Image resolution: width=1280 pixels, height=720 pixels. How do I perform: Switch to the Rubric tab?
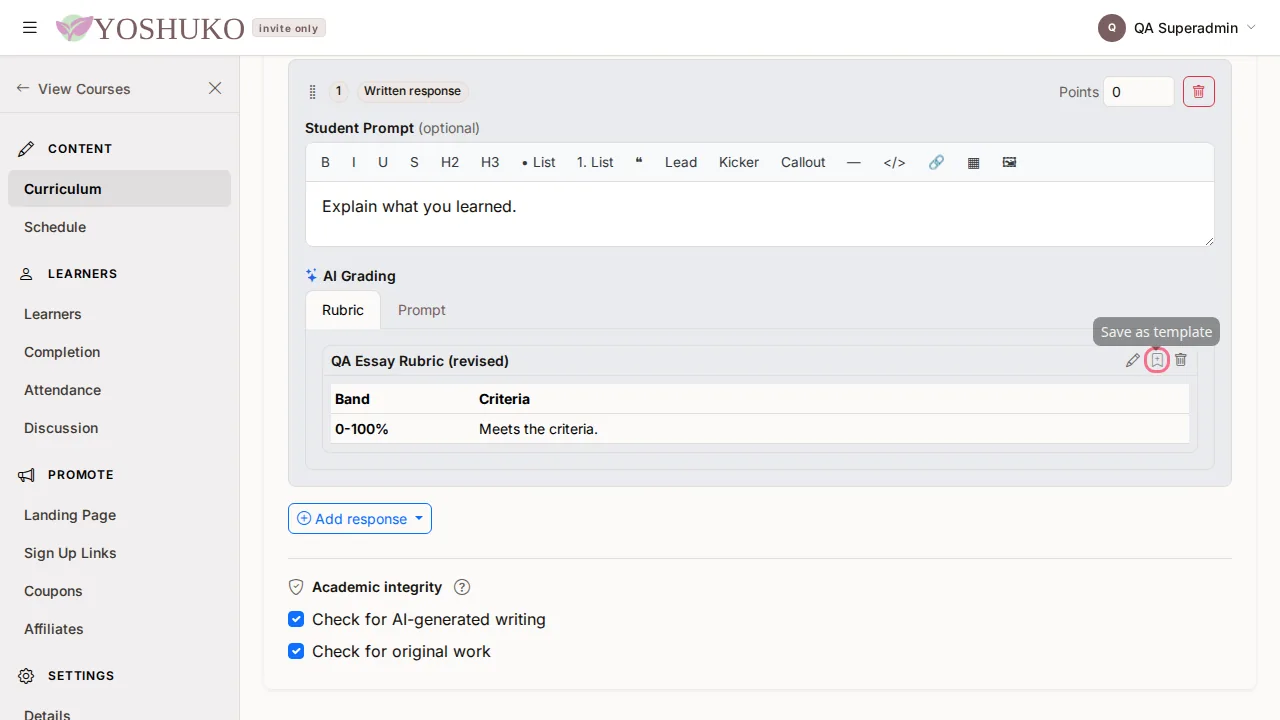coord(343,310)
